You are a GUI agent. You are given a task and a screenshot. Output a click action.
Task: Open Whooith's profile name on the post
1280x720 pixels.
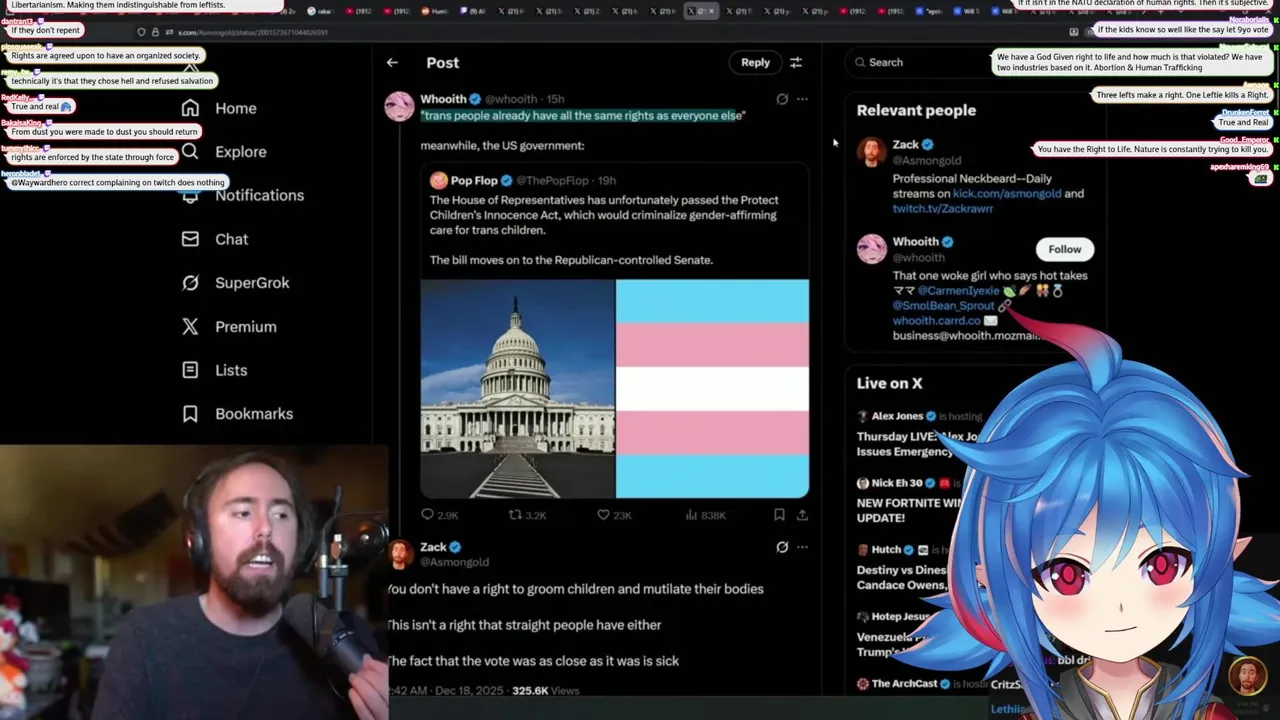(443, 99)
